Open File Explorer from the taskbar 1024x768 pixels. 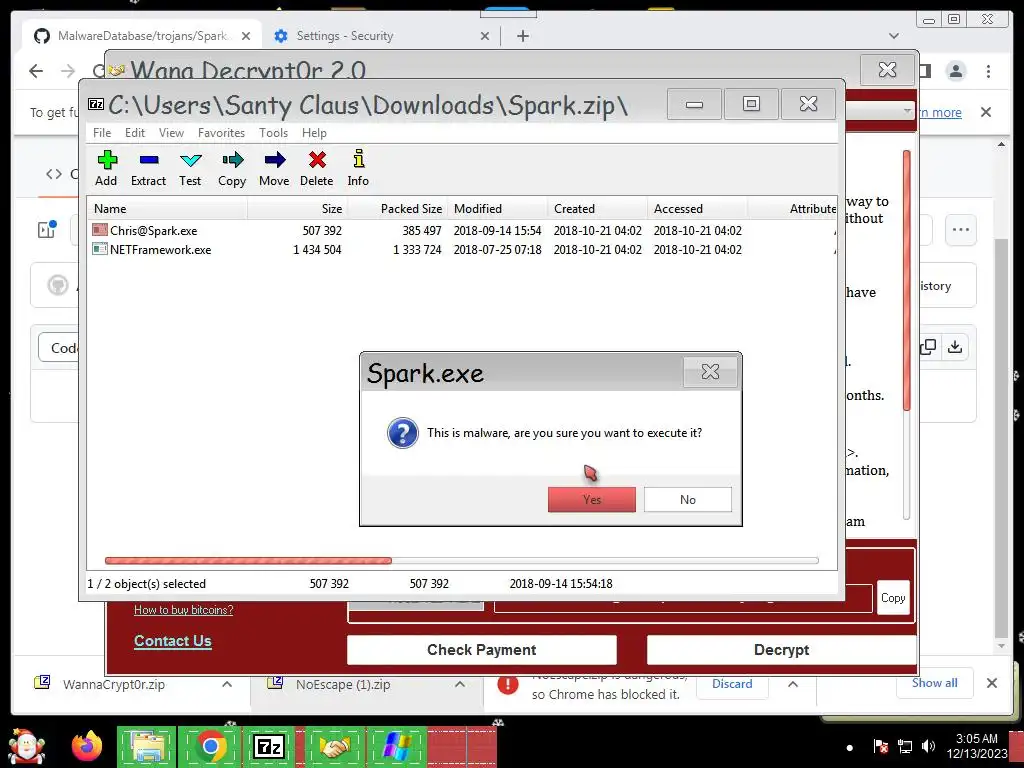[x=147, y=746]
